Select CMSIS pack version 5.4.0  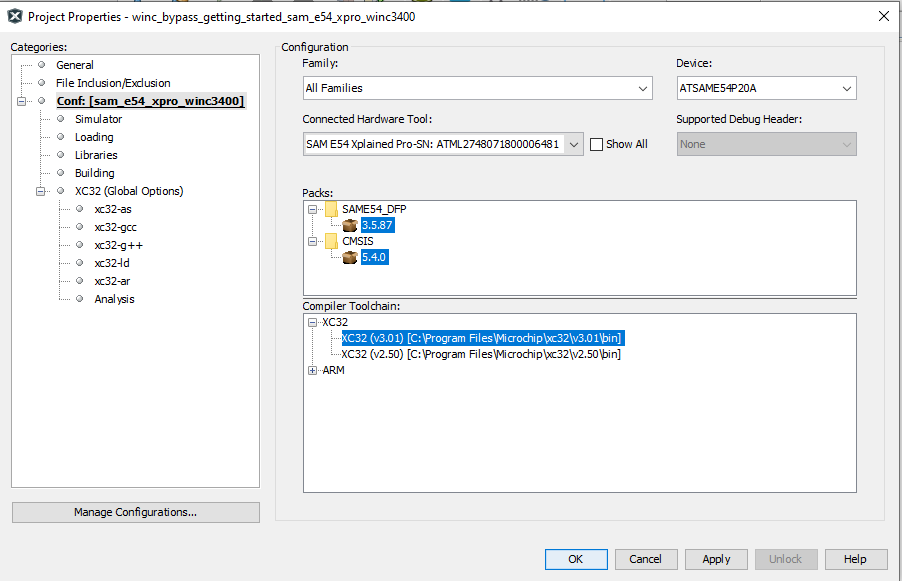tap(374, 257)
